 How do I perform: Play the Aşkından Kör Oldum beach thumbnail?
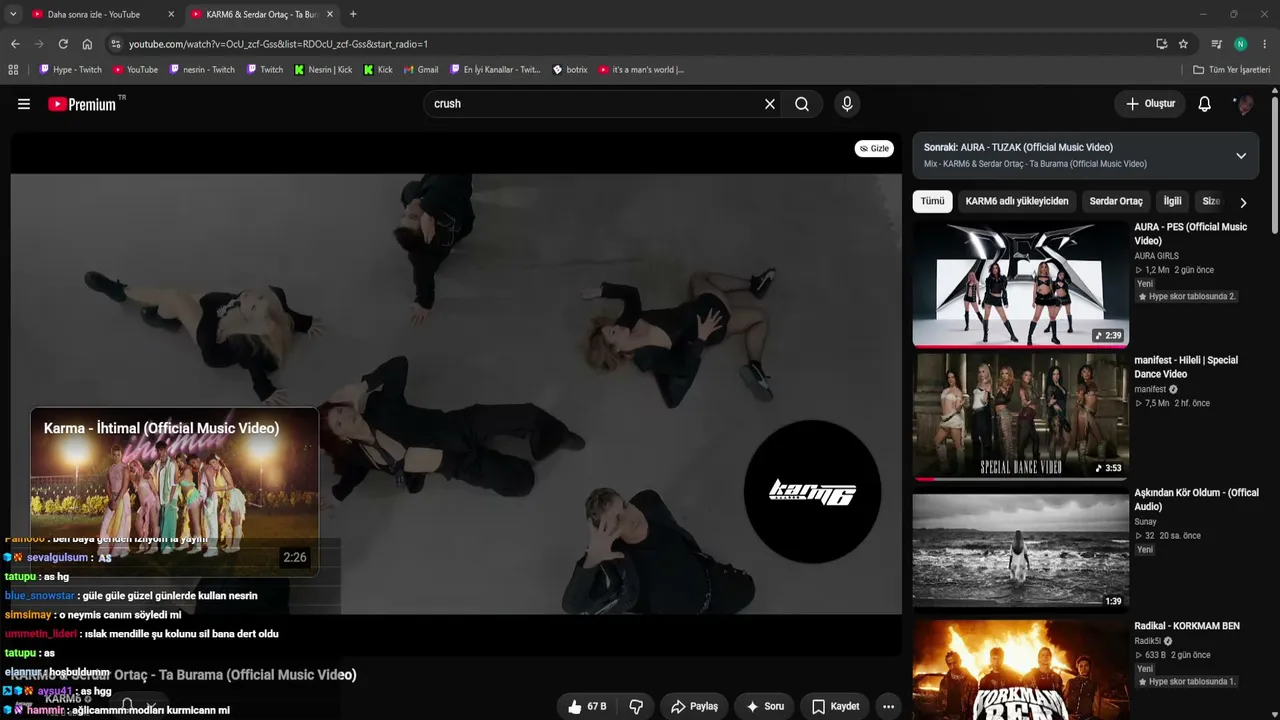[1020, 550]
